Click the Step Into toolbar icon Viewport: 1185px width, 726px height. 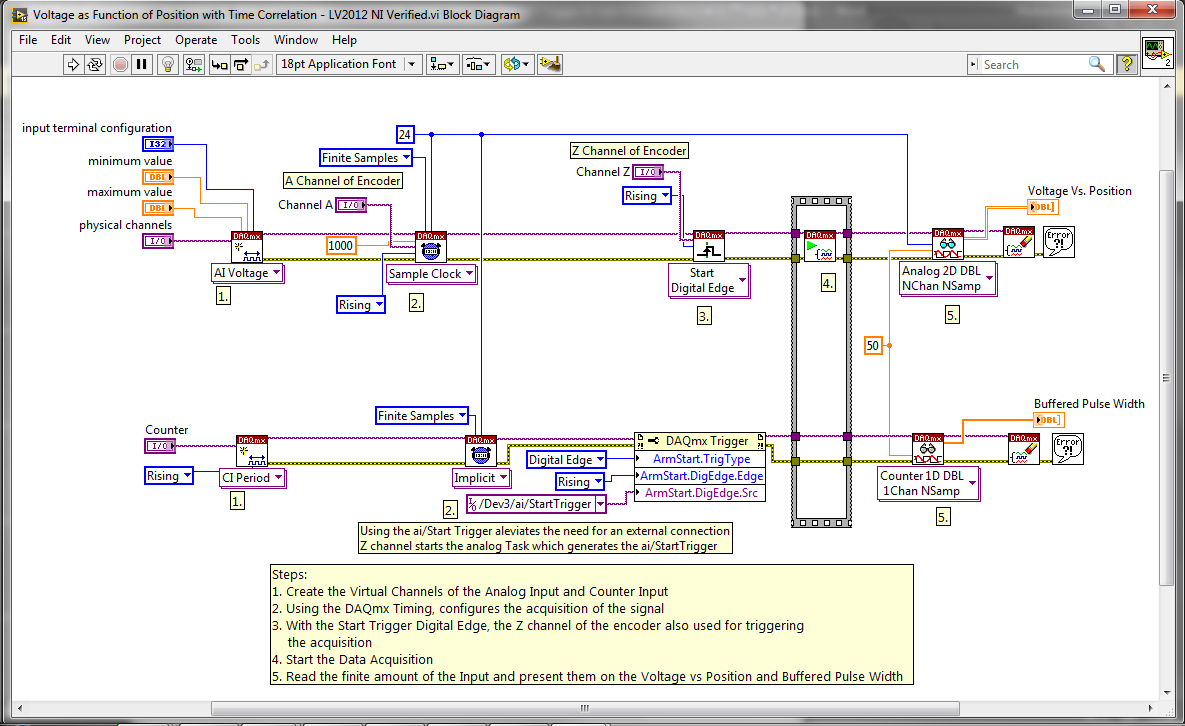coord(219,64)
